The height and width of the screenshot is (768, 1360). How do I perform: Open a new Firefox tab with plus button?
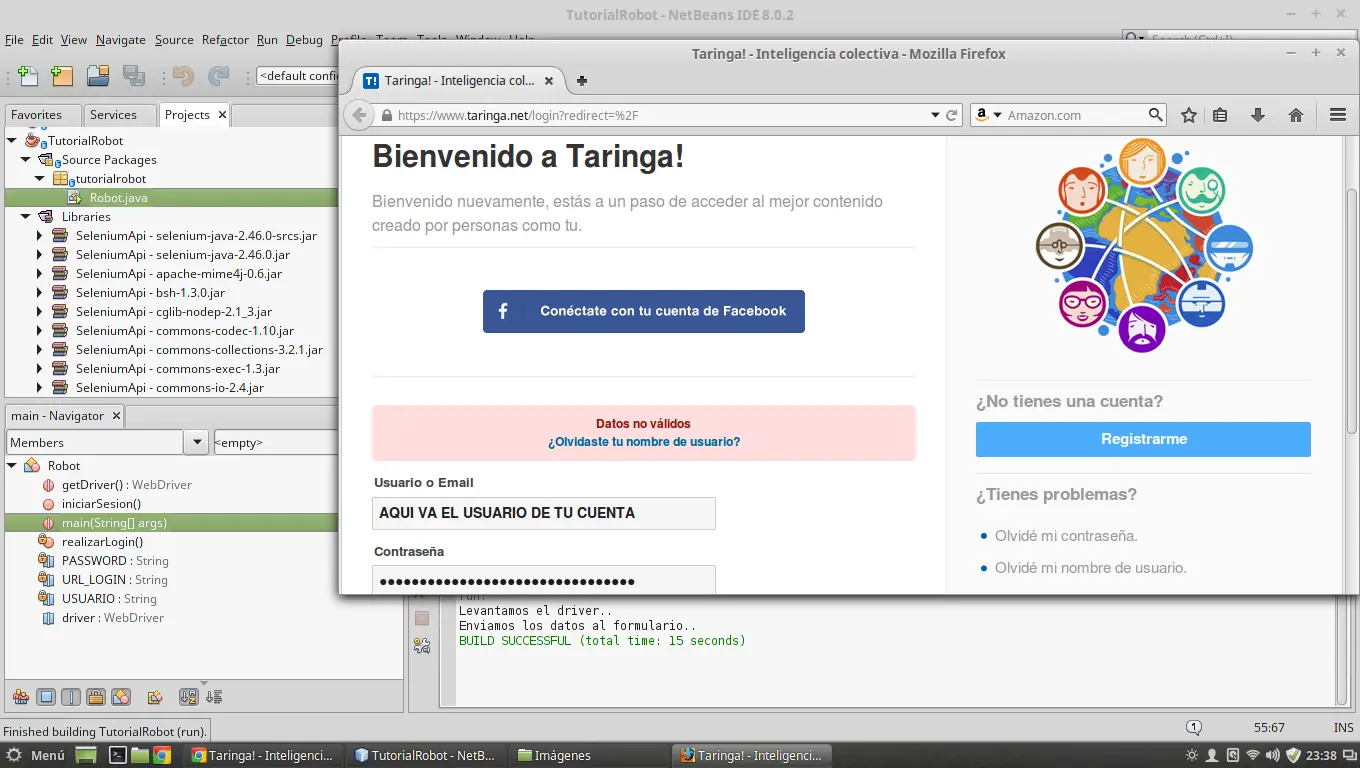click(x=582, y=81)
